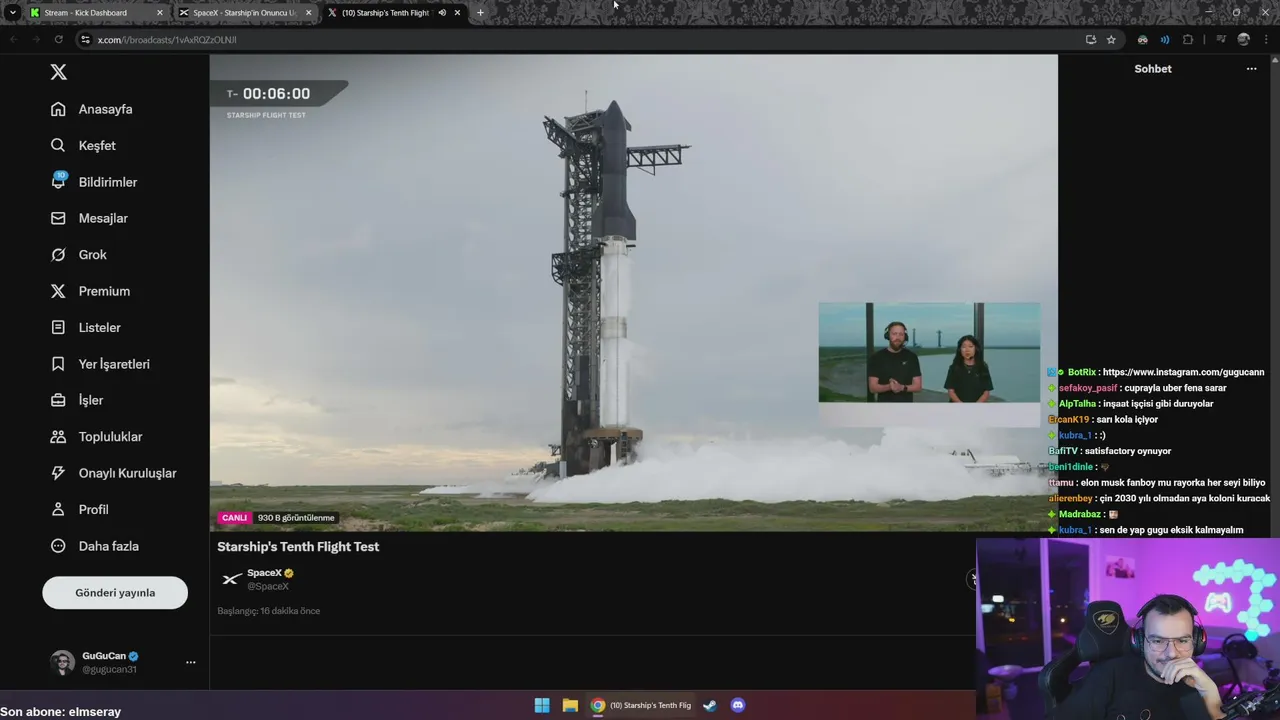Click the CANLI live badge
1280x720 pixels.
point(235,518)
